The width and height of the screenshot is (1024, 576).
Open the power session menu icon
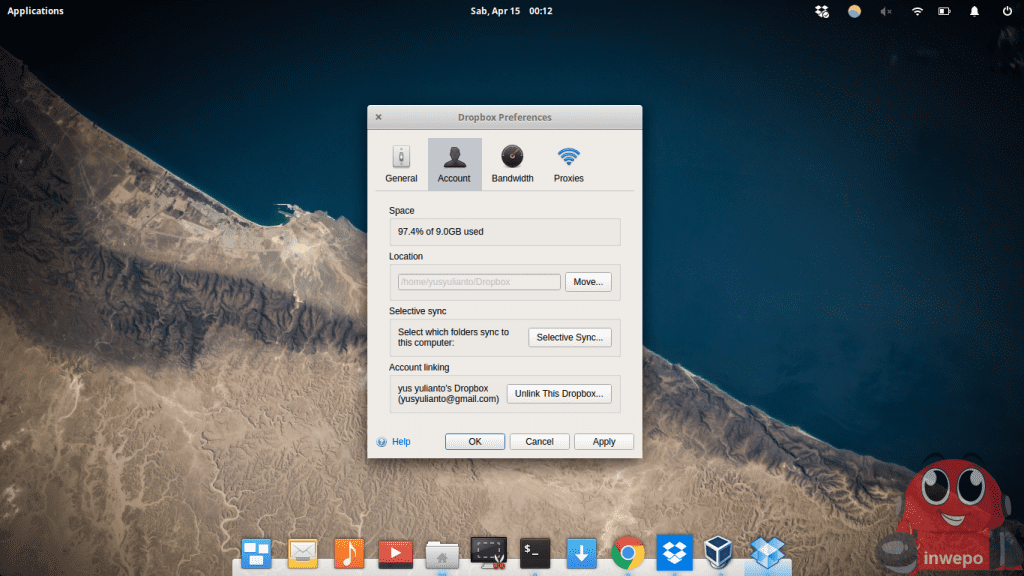click(1006, 11)
